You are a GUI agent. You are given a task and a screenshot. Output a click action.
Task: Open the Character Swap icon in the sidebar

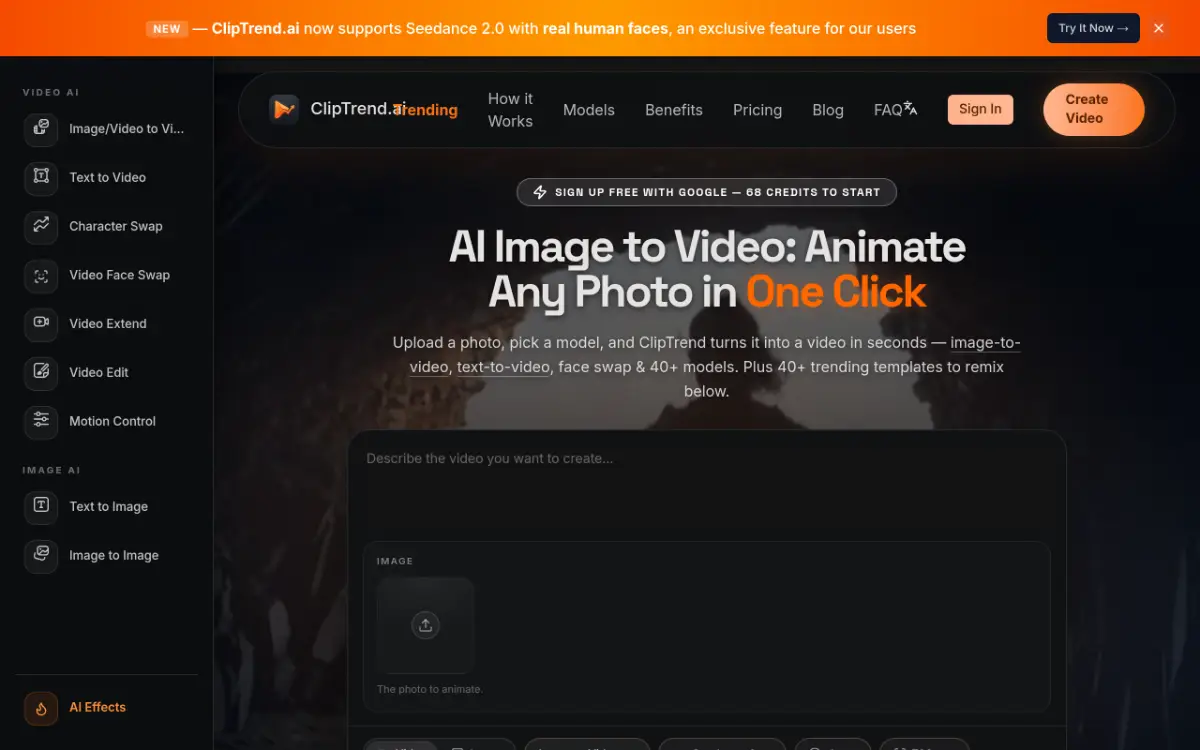pos(41,226)
